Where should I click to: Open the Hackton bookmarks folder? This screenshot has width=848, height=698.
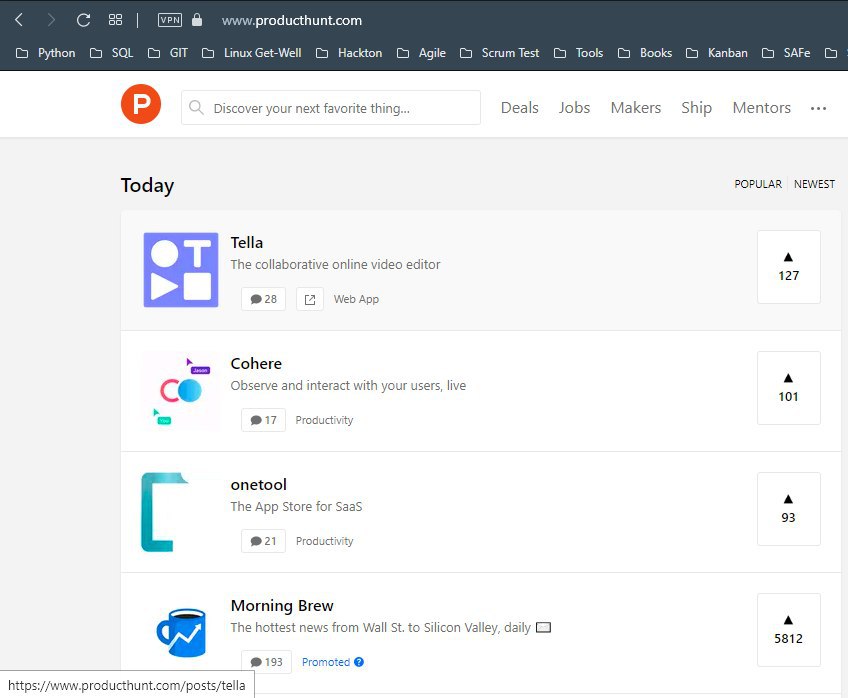pyautogui.click(x=349, y=53)
